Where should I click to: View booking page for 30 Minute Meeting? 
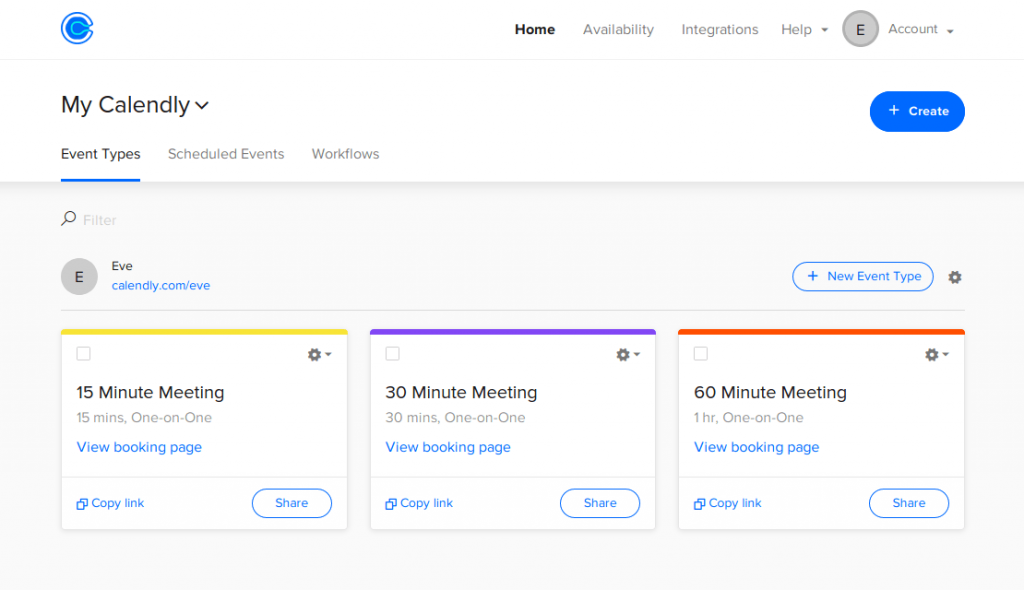click(448, 448)
